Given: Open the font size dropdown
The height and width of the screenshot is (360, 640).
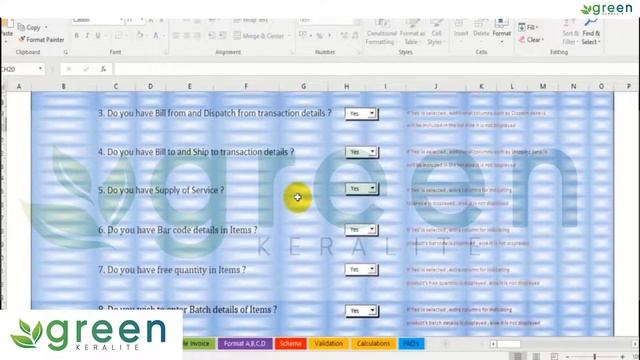Looking at the screenshot, I should pyautogui.click(x=142, y=20).
